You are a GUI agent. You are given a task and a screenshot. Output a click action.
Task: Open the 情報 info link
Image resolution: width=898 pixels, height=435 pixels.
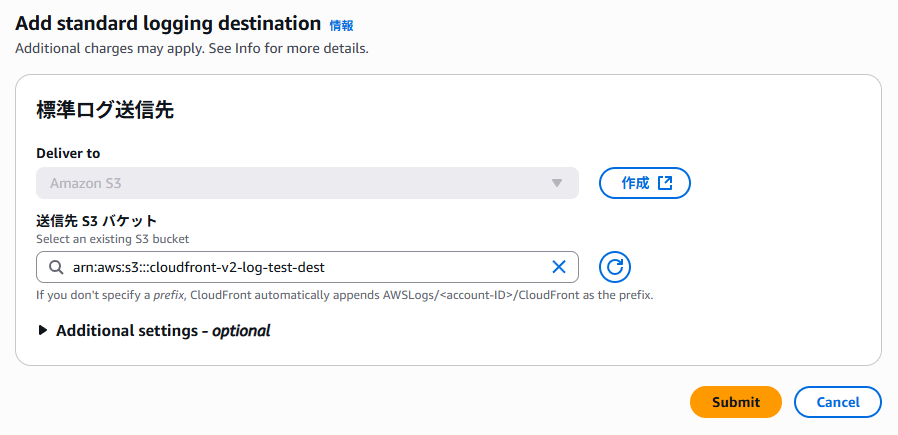coord(341,25)
